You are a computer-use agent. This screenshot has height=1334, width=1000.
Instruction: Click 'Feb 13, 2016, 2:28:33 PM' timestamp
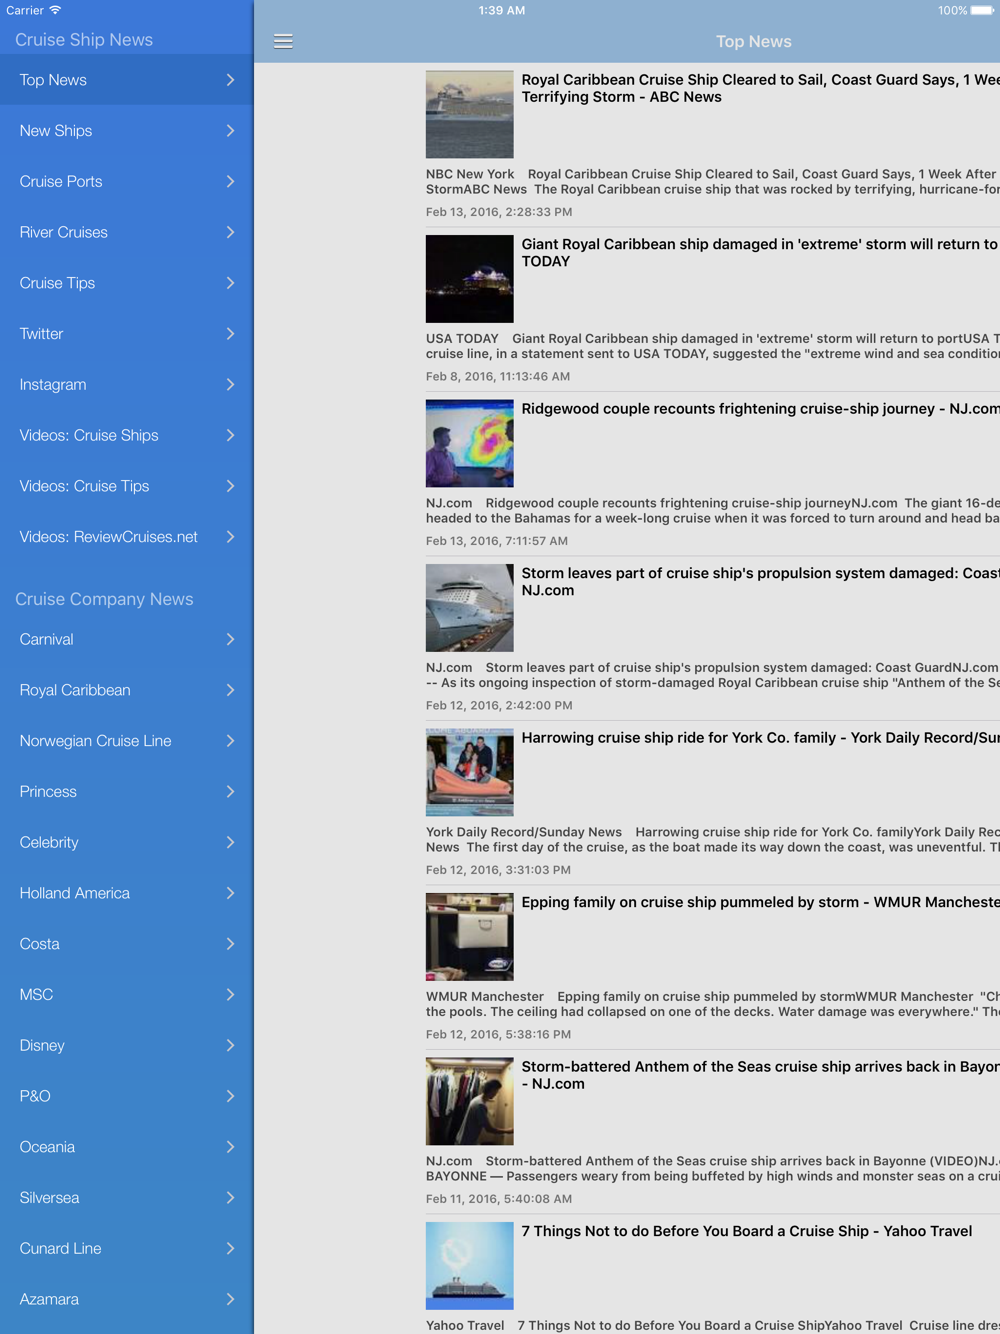pos(499,212)
